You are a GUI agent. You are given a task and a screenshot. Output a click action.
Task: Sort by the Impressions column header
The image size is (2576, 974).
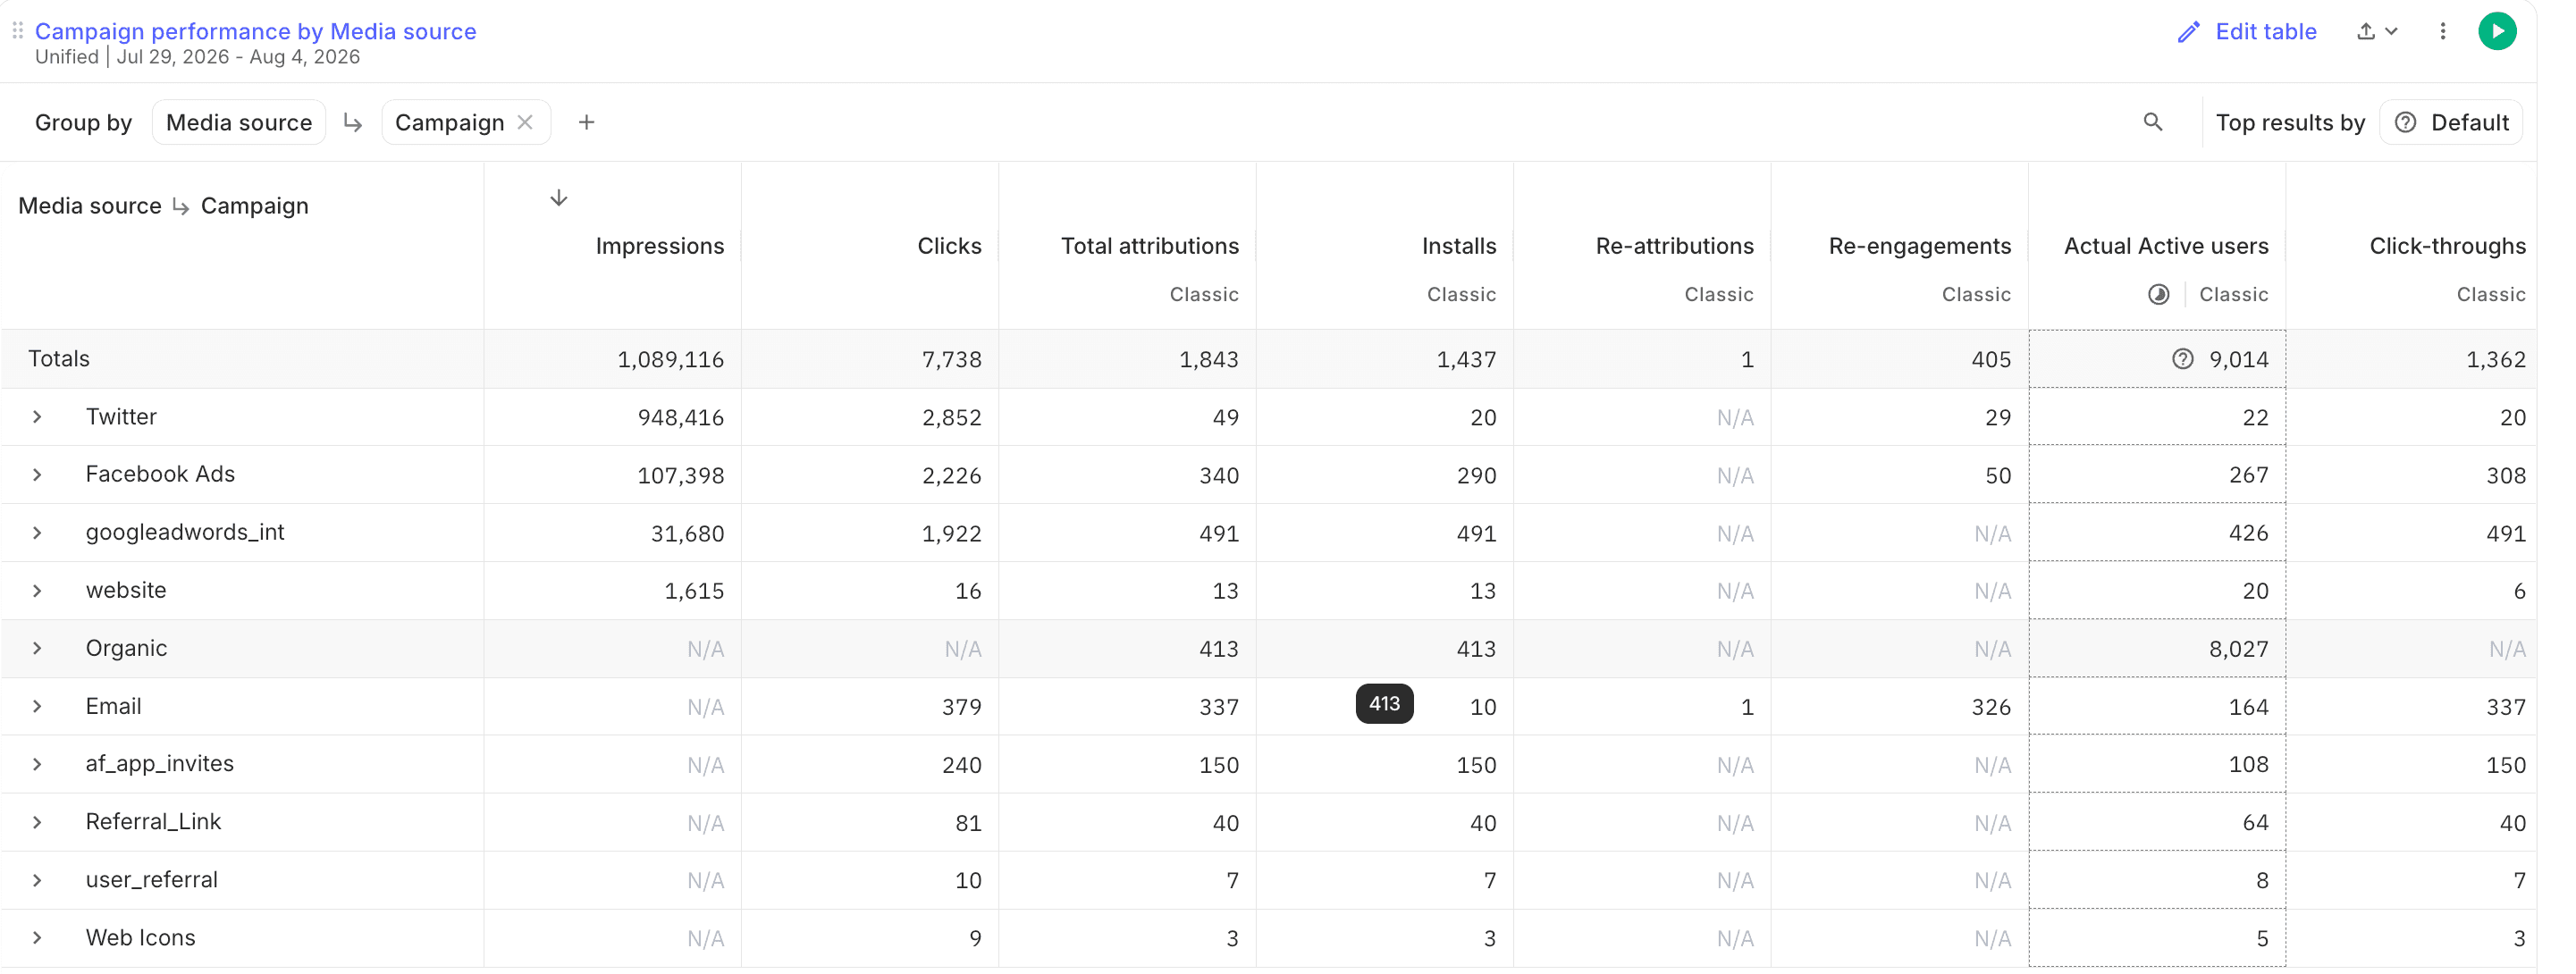pyautogui.click(x=660, y=246)
